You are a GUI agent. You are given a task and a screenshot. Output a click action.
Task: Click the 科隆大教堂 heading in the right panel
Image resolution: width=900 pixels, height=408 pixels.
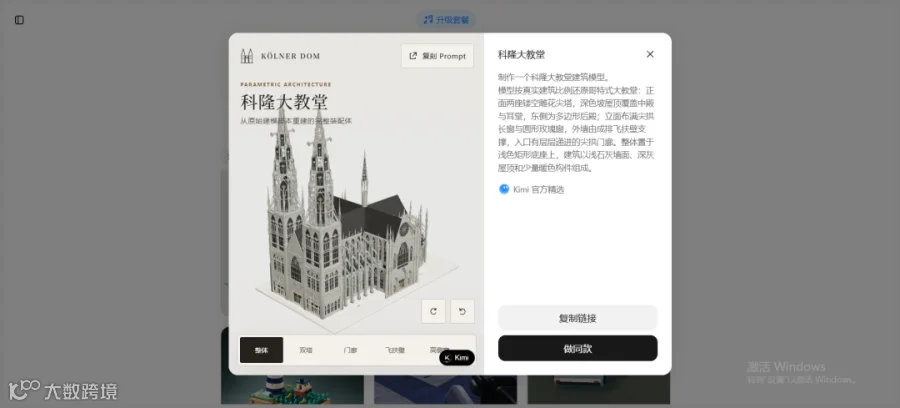(x=521, y=55)
